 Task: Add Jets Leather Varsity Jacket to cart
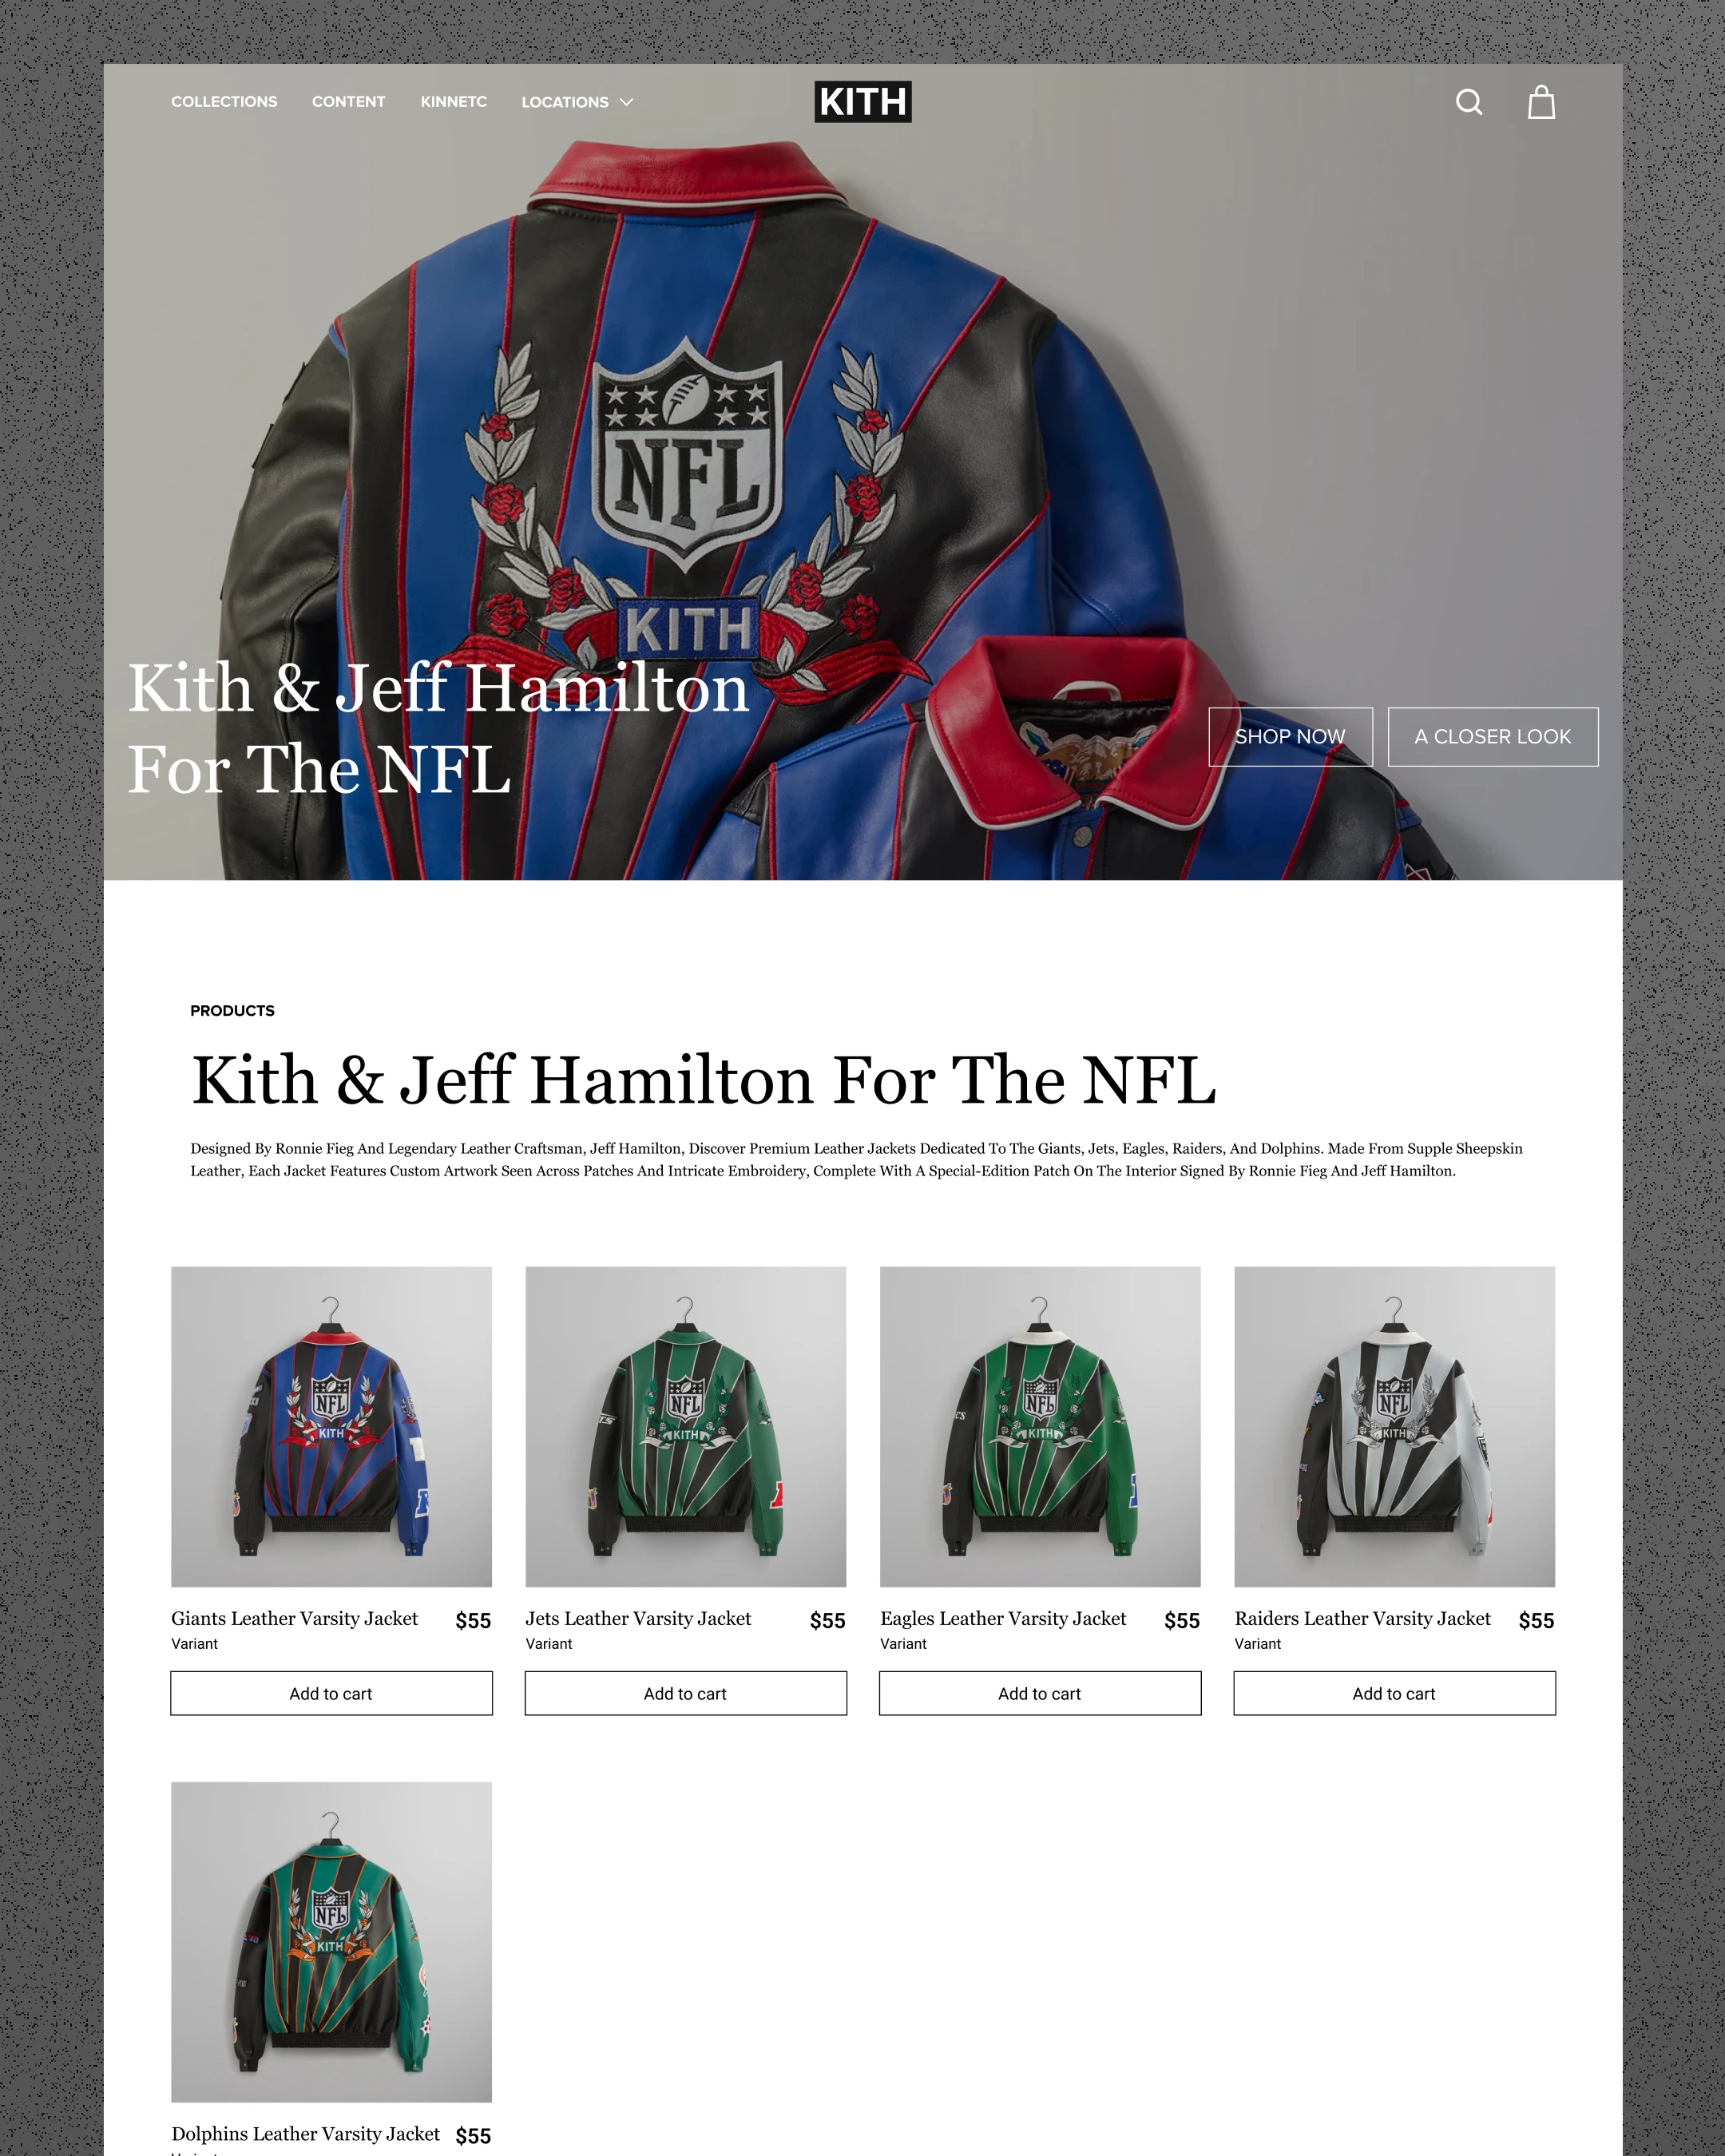(x=686, y=1693)
